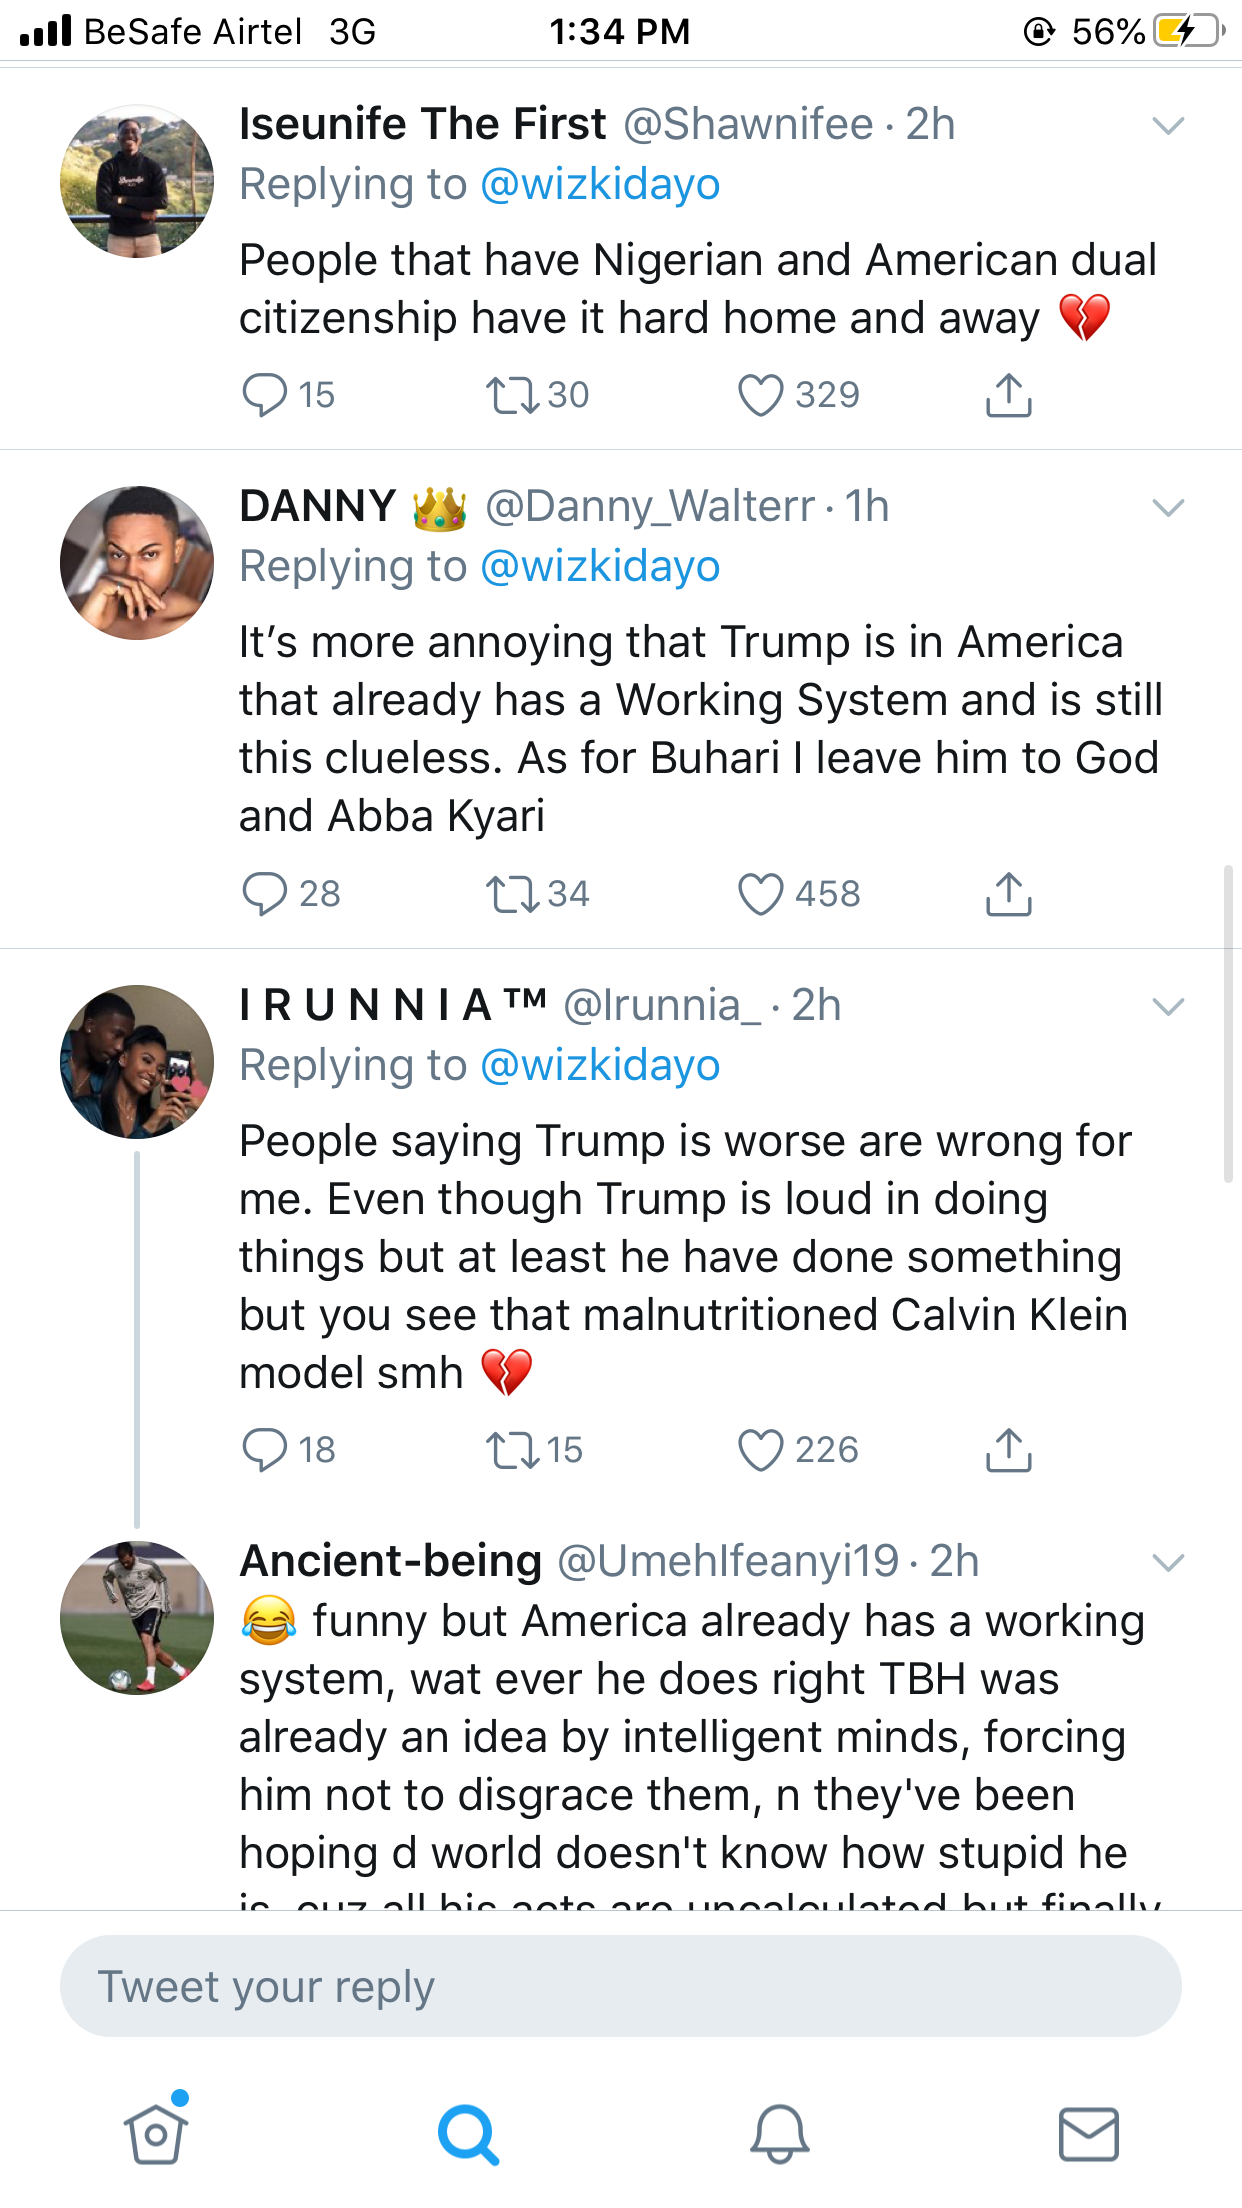Image resolution: width=1242 pixels, height=2208 pixels.
Task: Open the Search tab
Action: [467, 2135]
